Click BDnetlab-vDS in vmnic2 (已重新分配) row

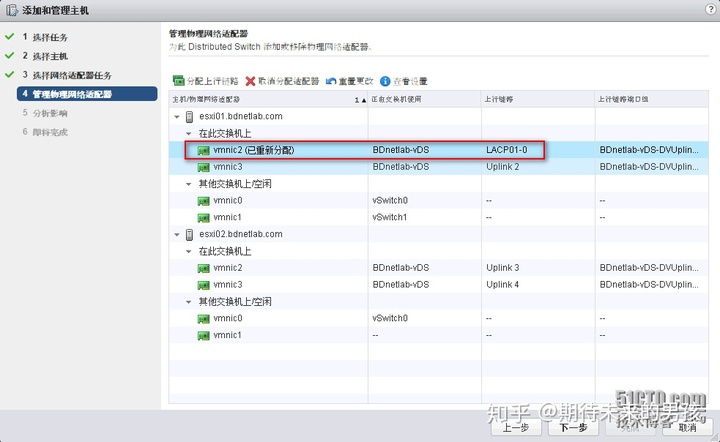pos(401,150)
